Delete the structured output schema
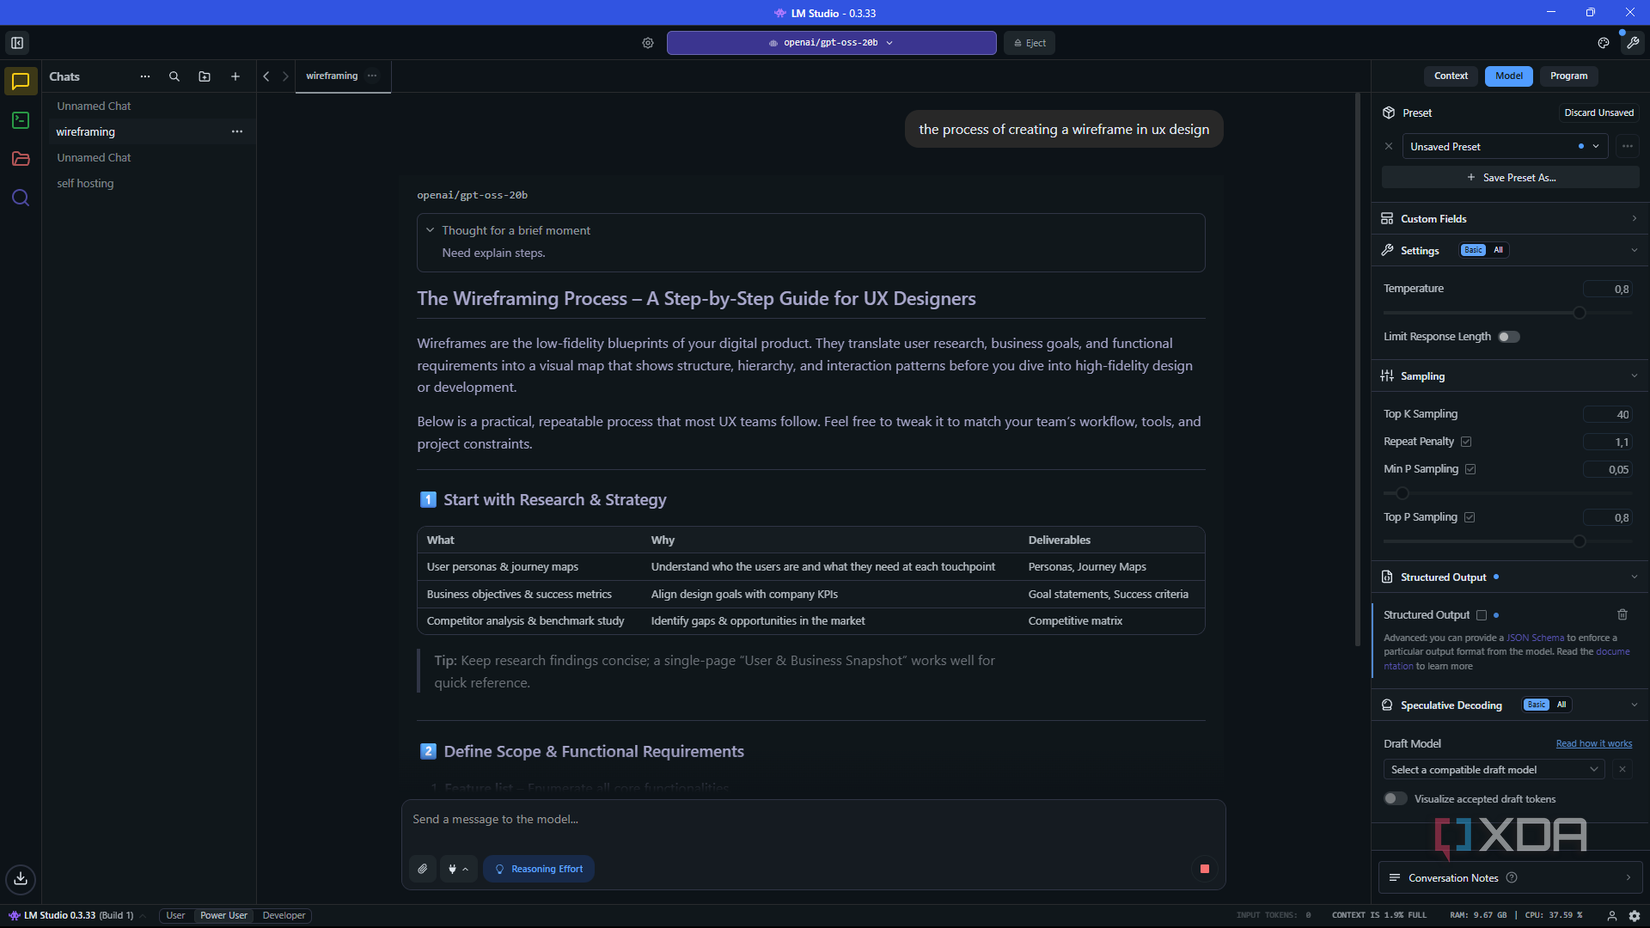This screenshot has height=928, width=1650. 1622,615
